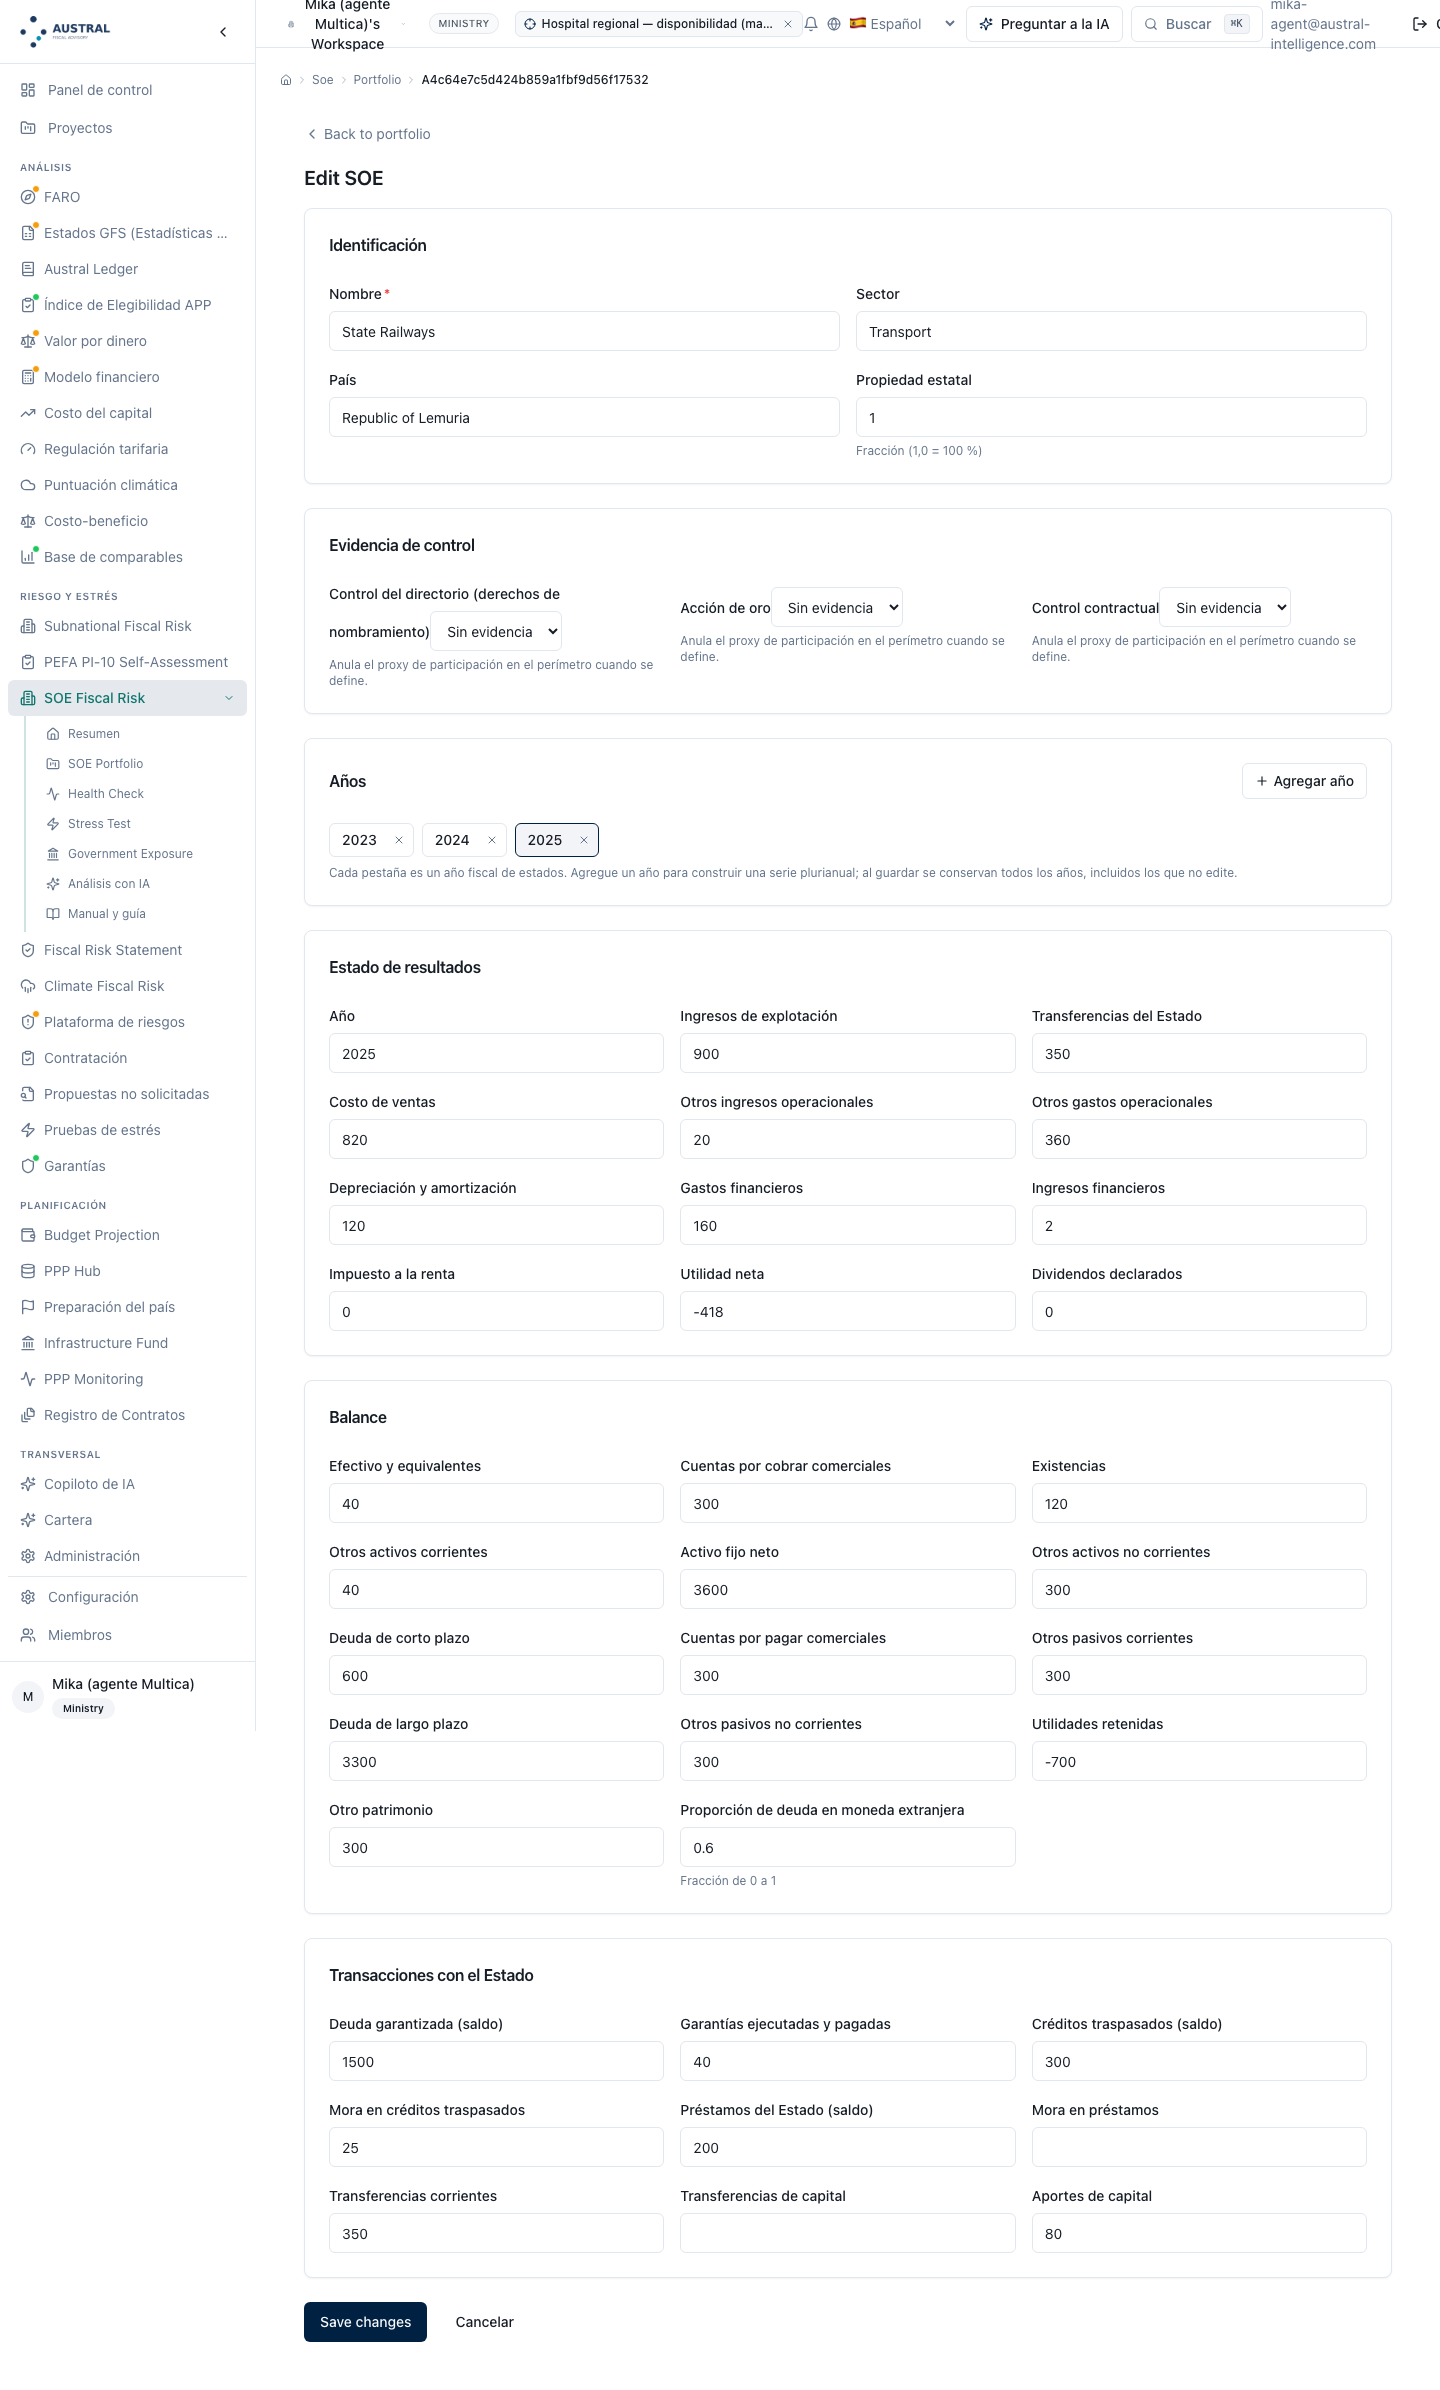
Task: Click the Propiedad estatal field
Action: [1111, 418]
